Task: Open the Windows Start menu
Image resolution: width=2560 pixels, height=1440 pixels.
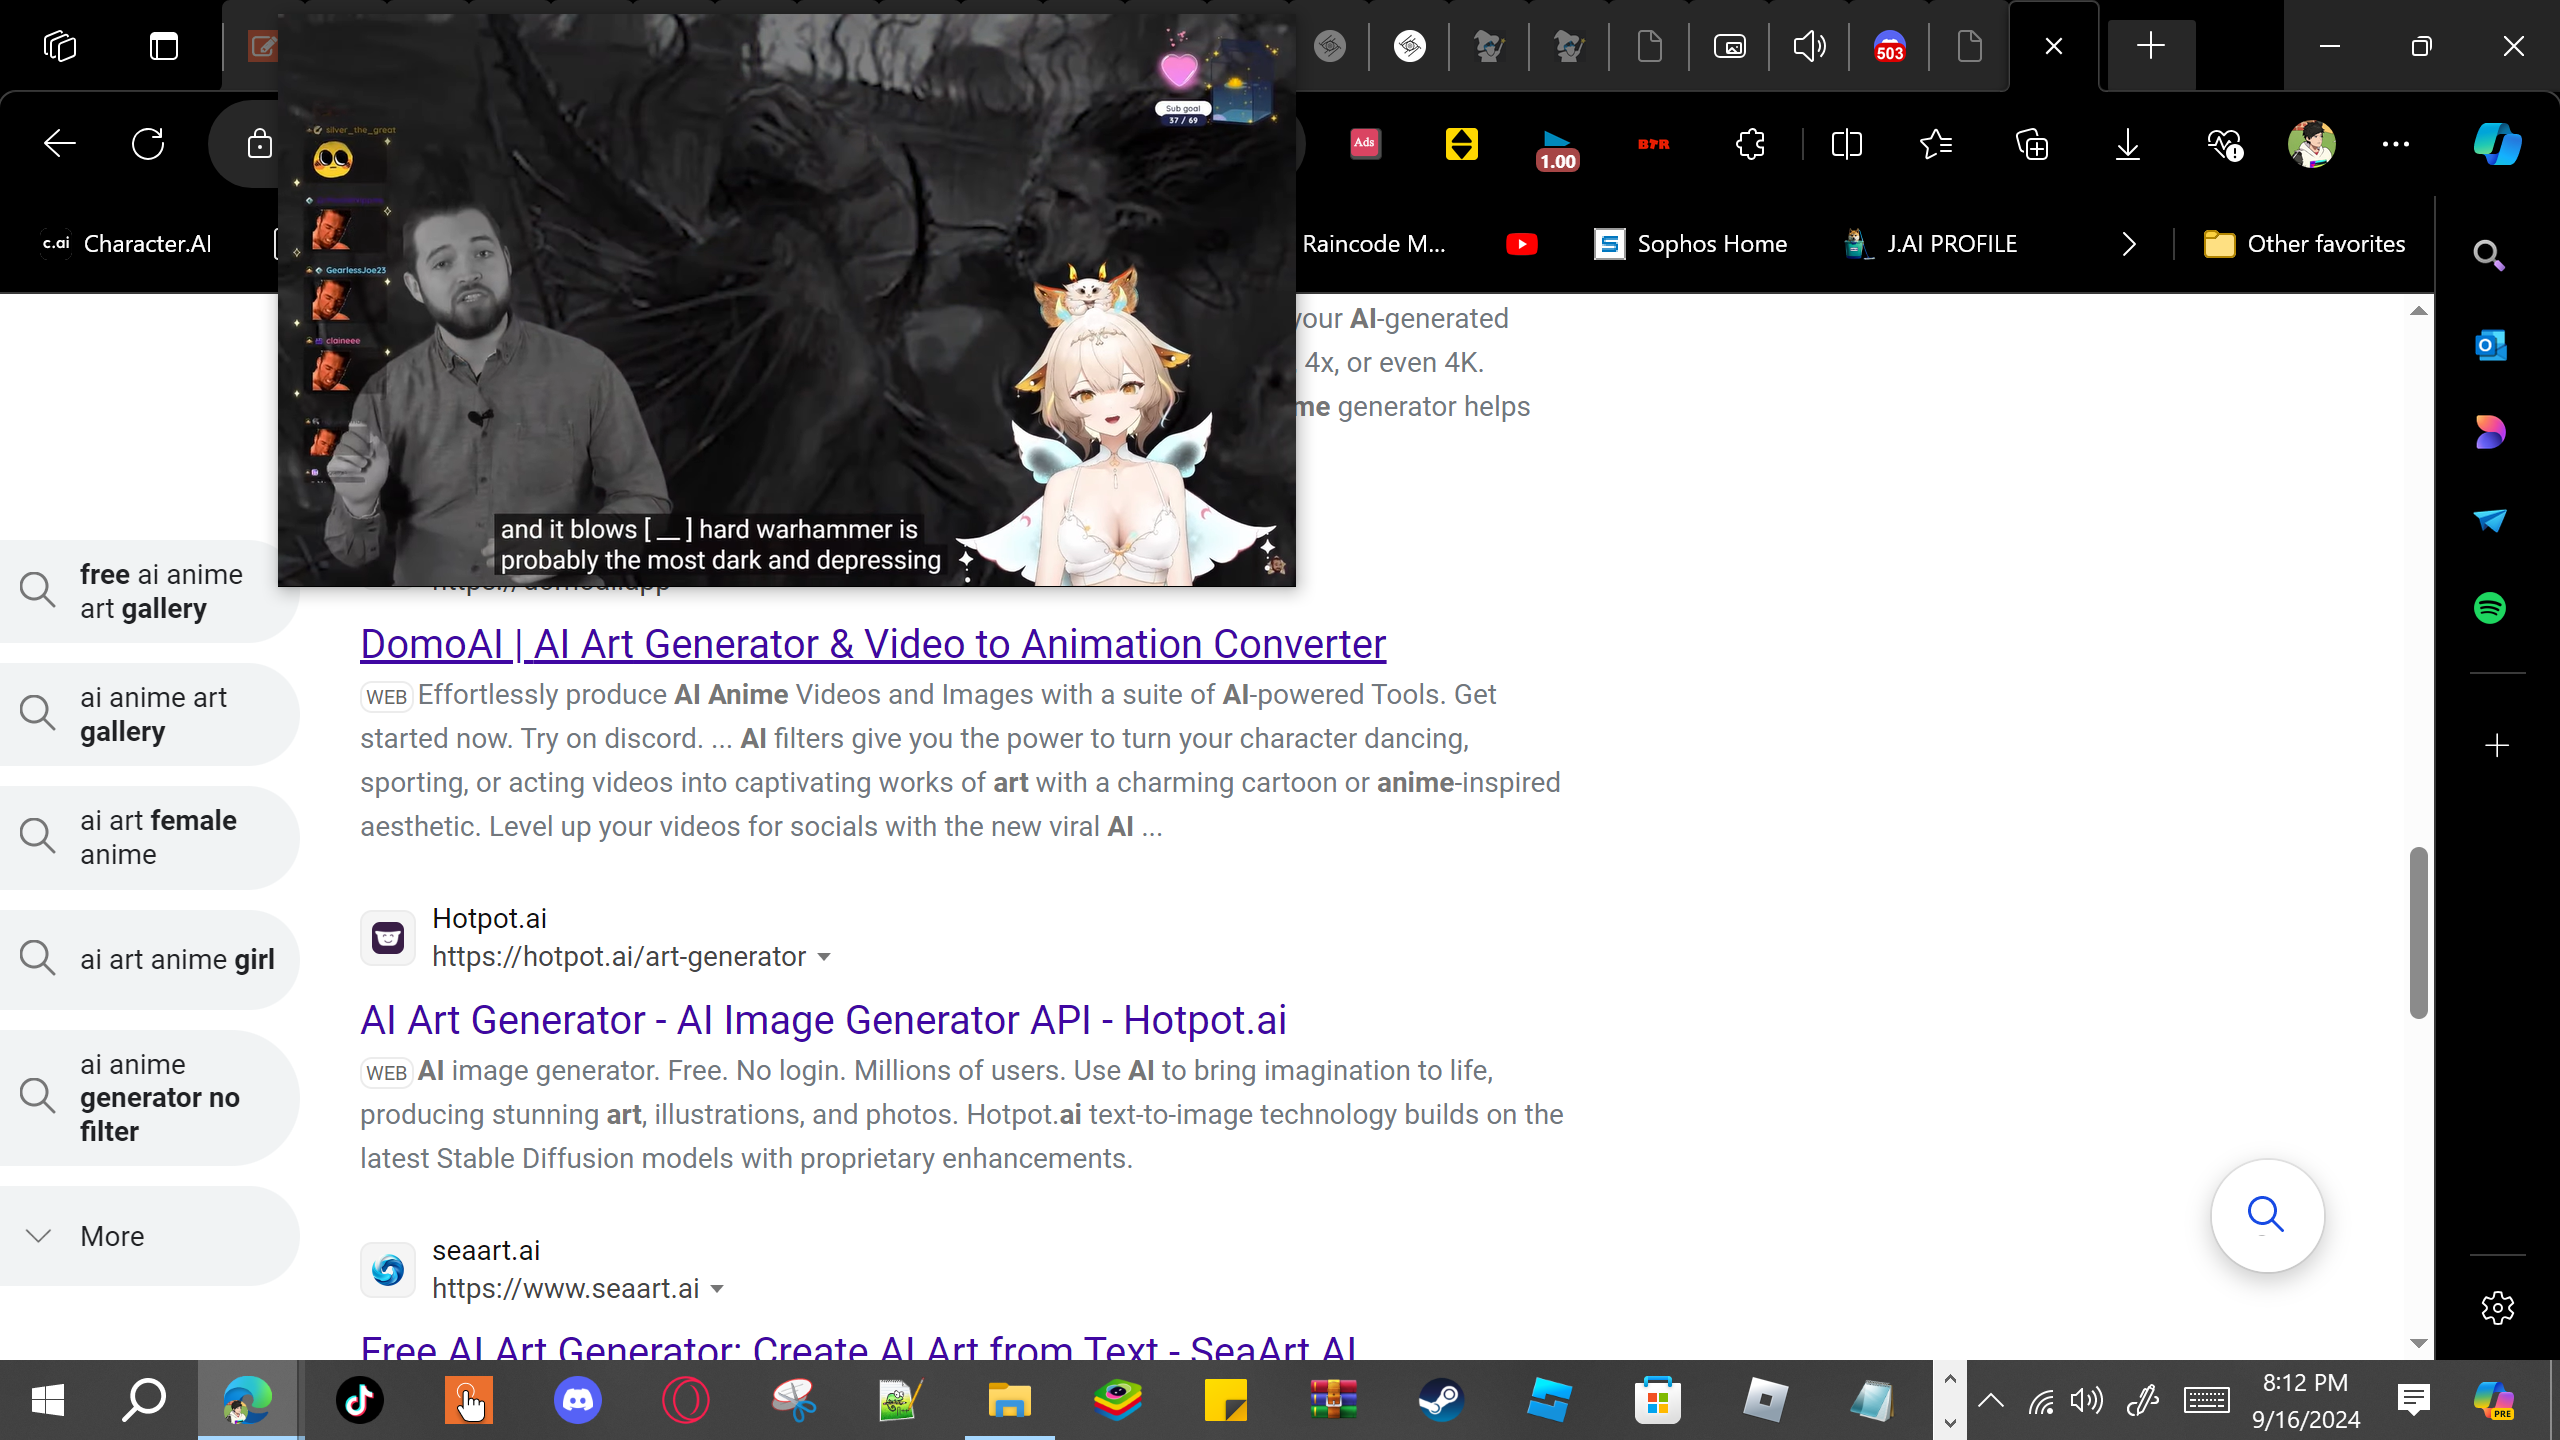Action: tap(48, 1399)
